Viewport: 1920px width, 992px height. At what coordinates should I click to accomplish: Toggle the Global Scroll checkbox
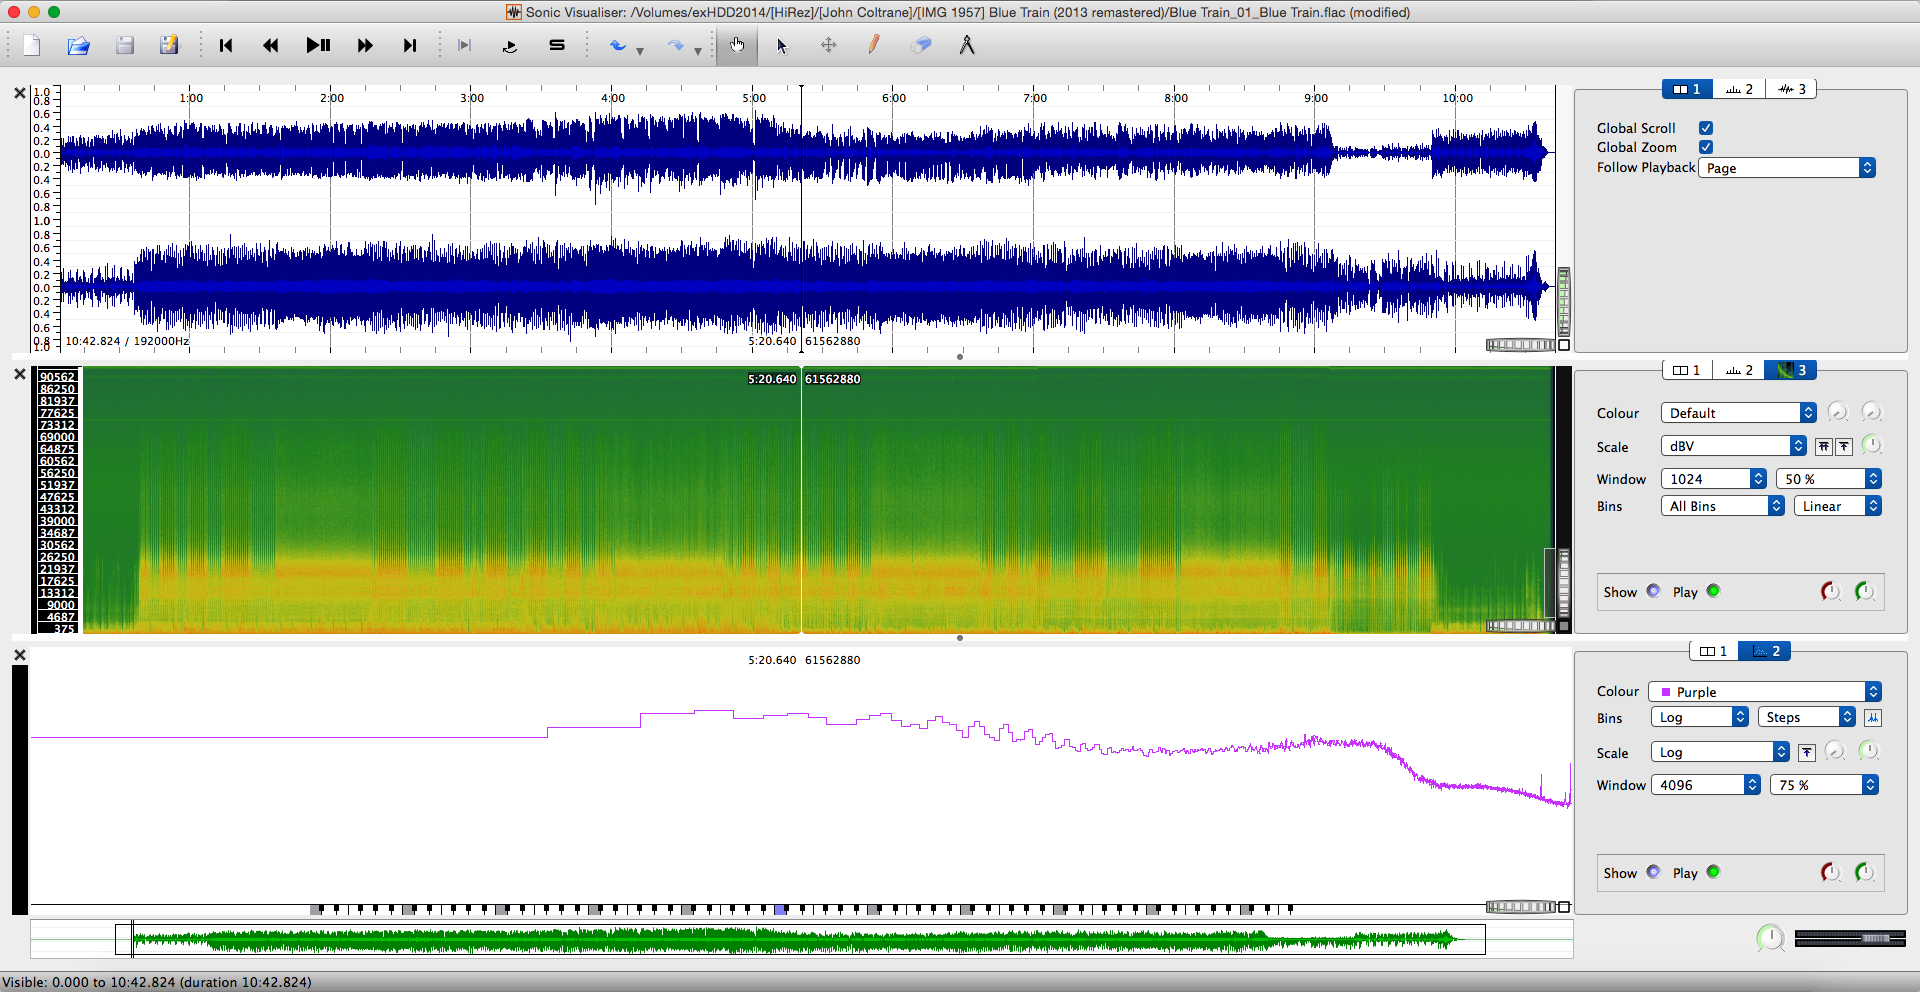click(1706, 128)
